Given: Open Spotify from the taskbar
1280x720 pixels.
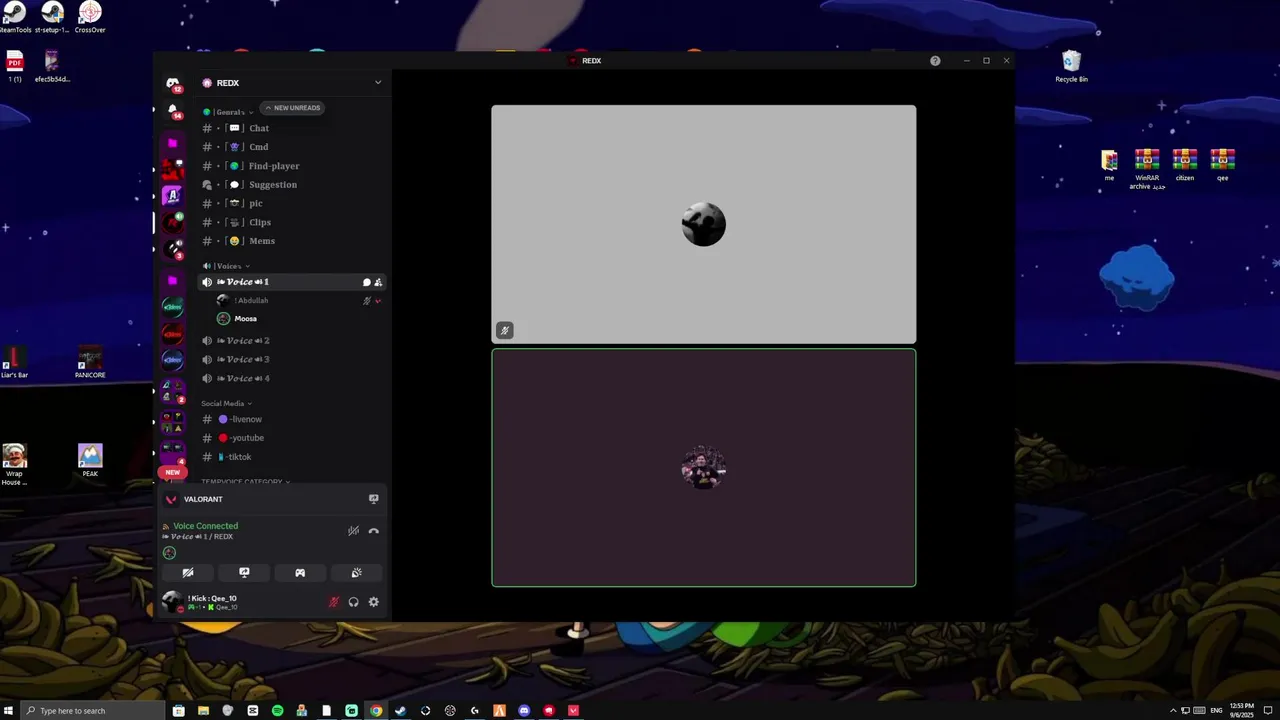Looking at the screenshot, I should [x=277, y=711].
